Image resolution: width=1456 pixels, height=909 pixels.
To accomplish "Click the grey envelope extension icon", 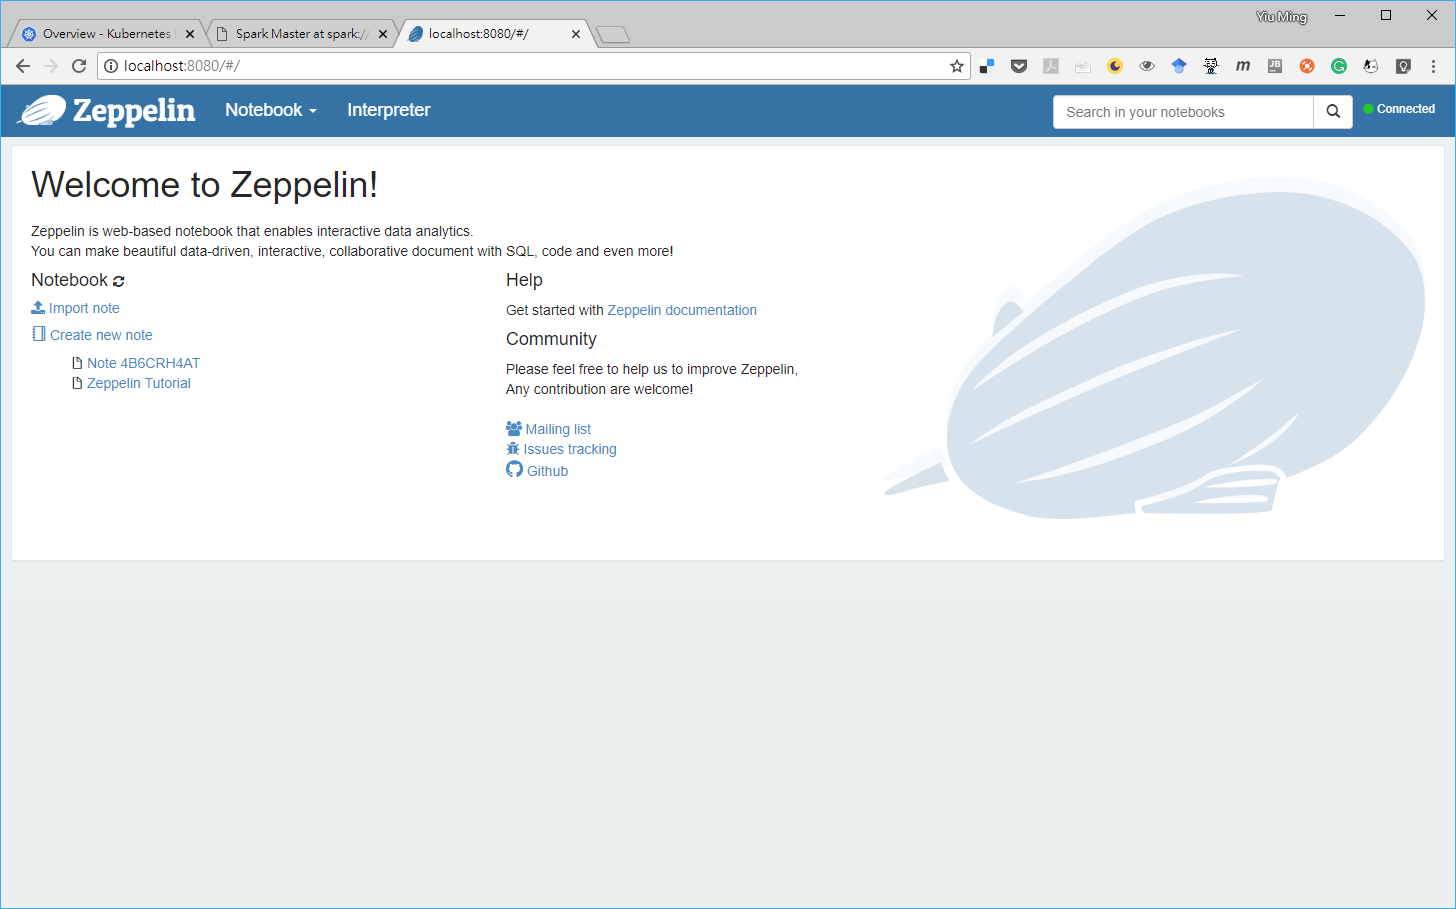I will click(x=1083, y=66).
